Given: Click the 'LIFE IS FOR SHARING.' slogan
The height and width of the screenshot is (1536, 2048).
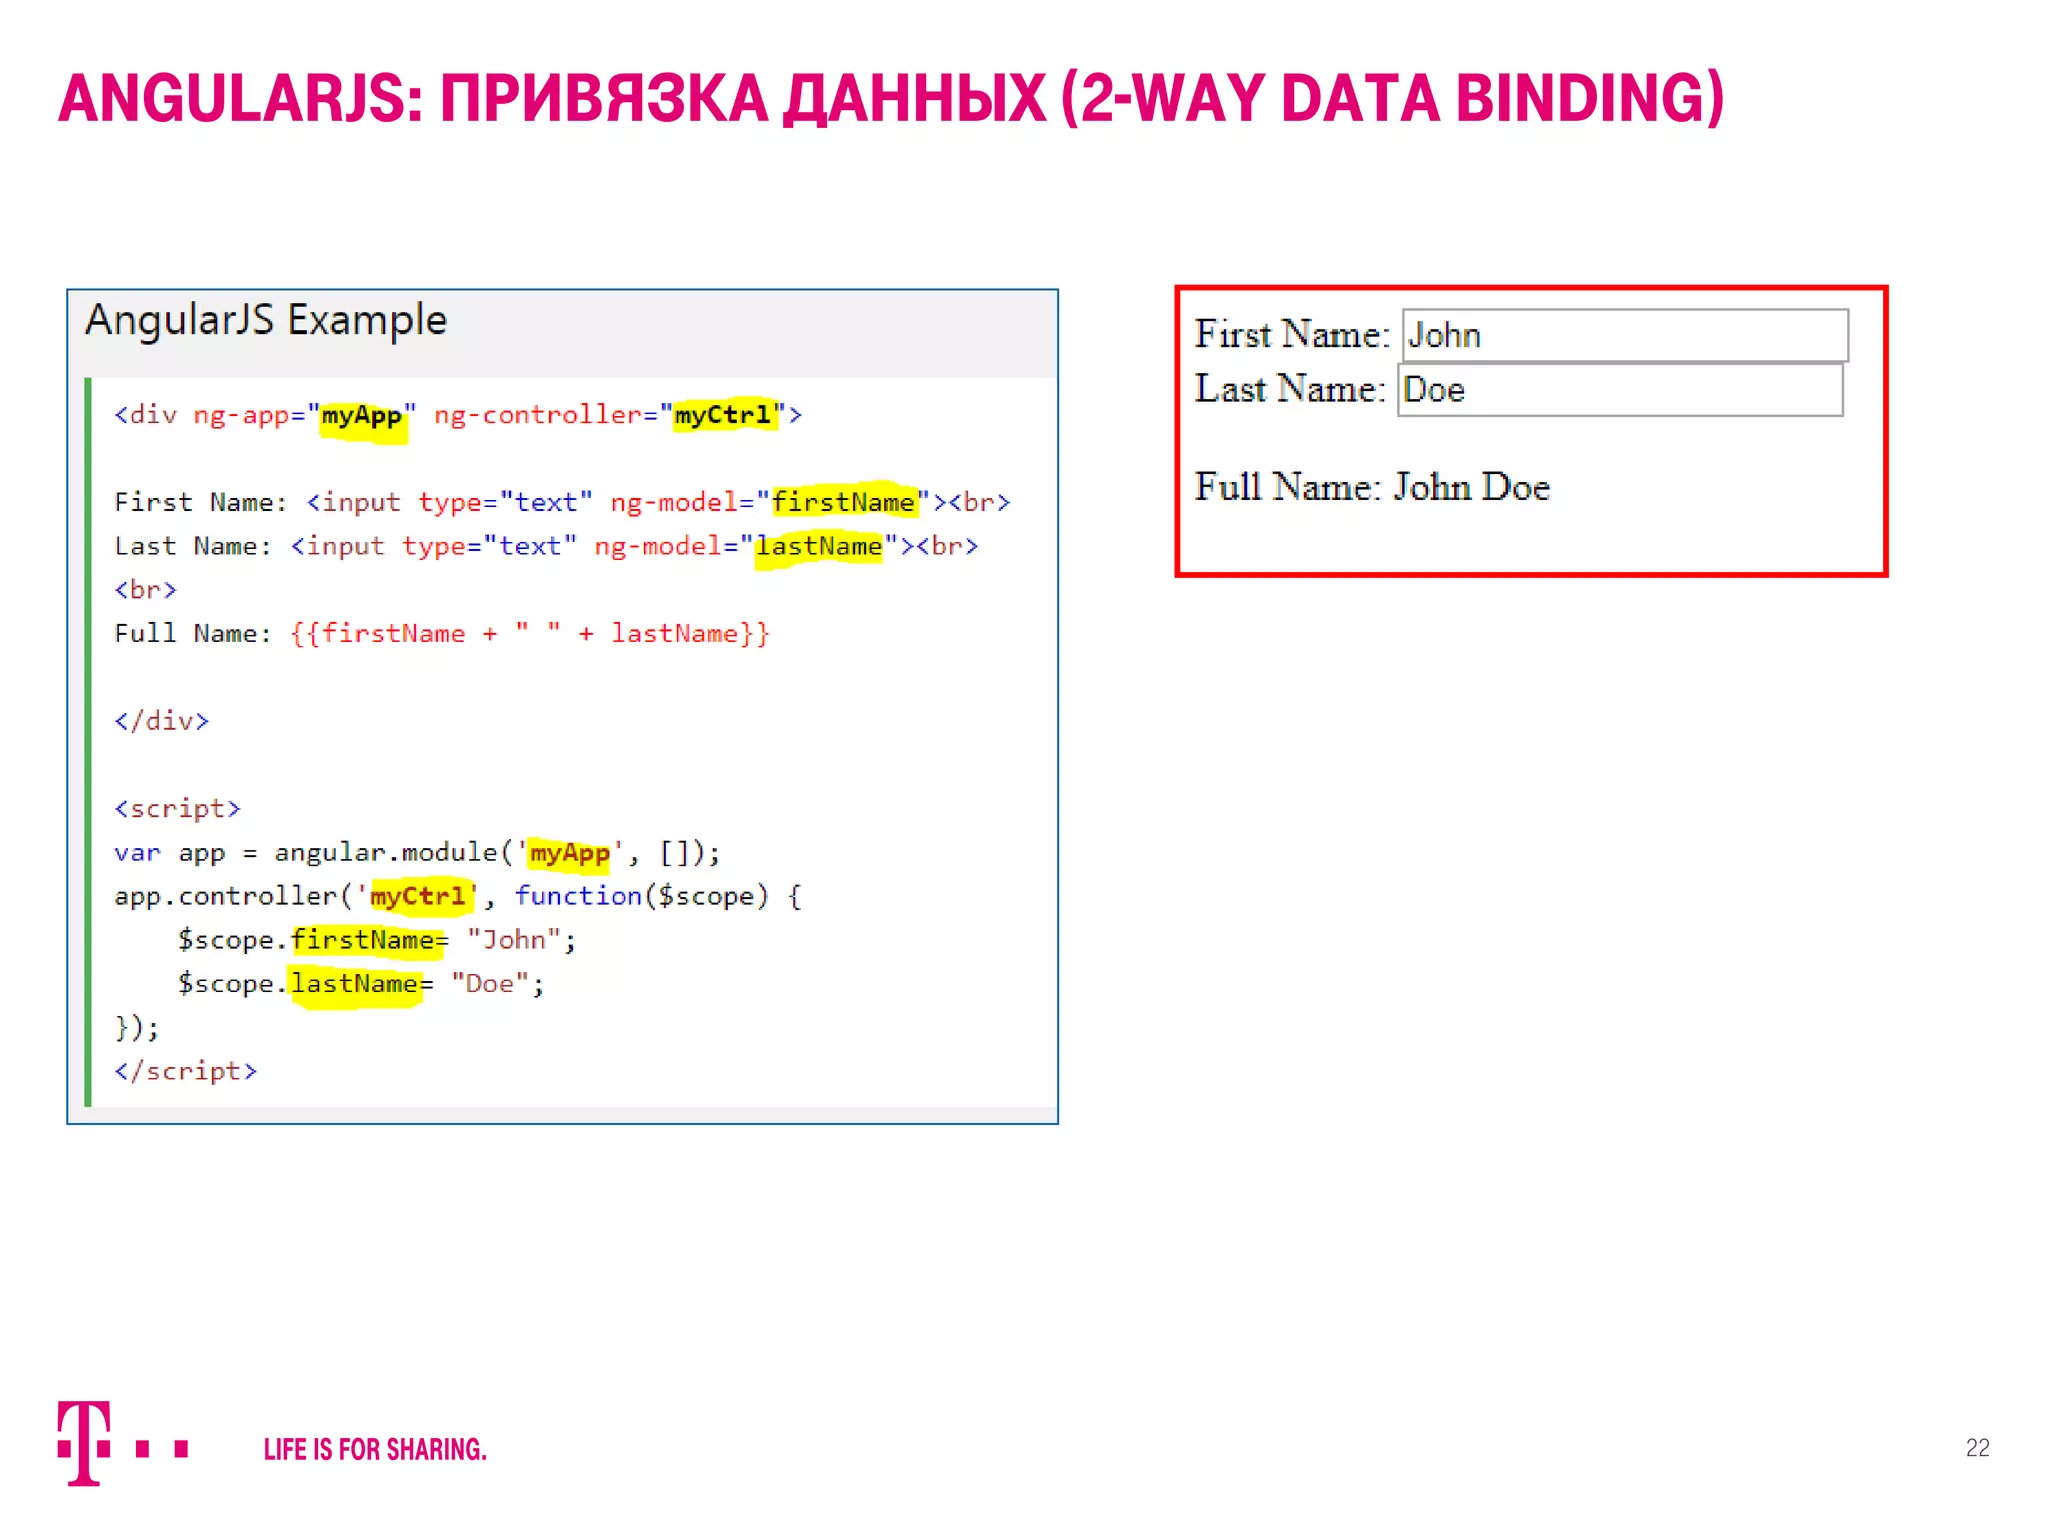Looking at the screenshot, I should click(x=375, y=1450).
